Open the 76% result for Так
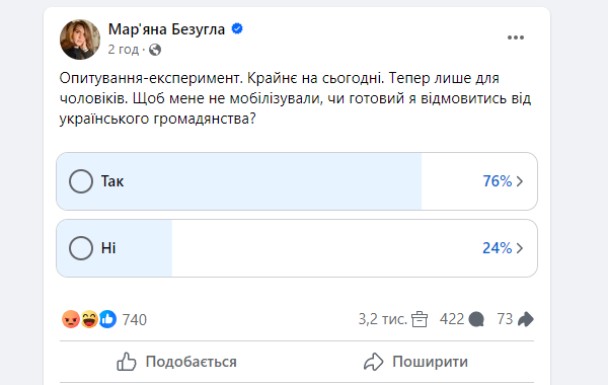The height and width of the screenshot is (385, 608). click(497, 181)
